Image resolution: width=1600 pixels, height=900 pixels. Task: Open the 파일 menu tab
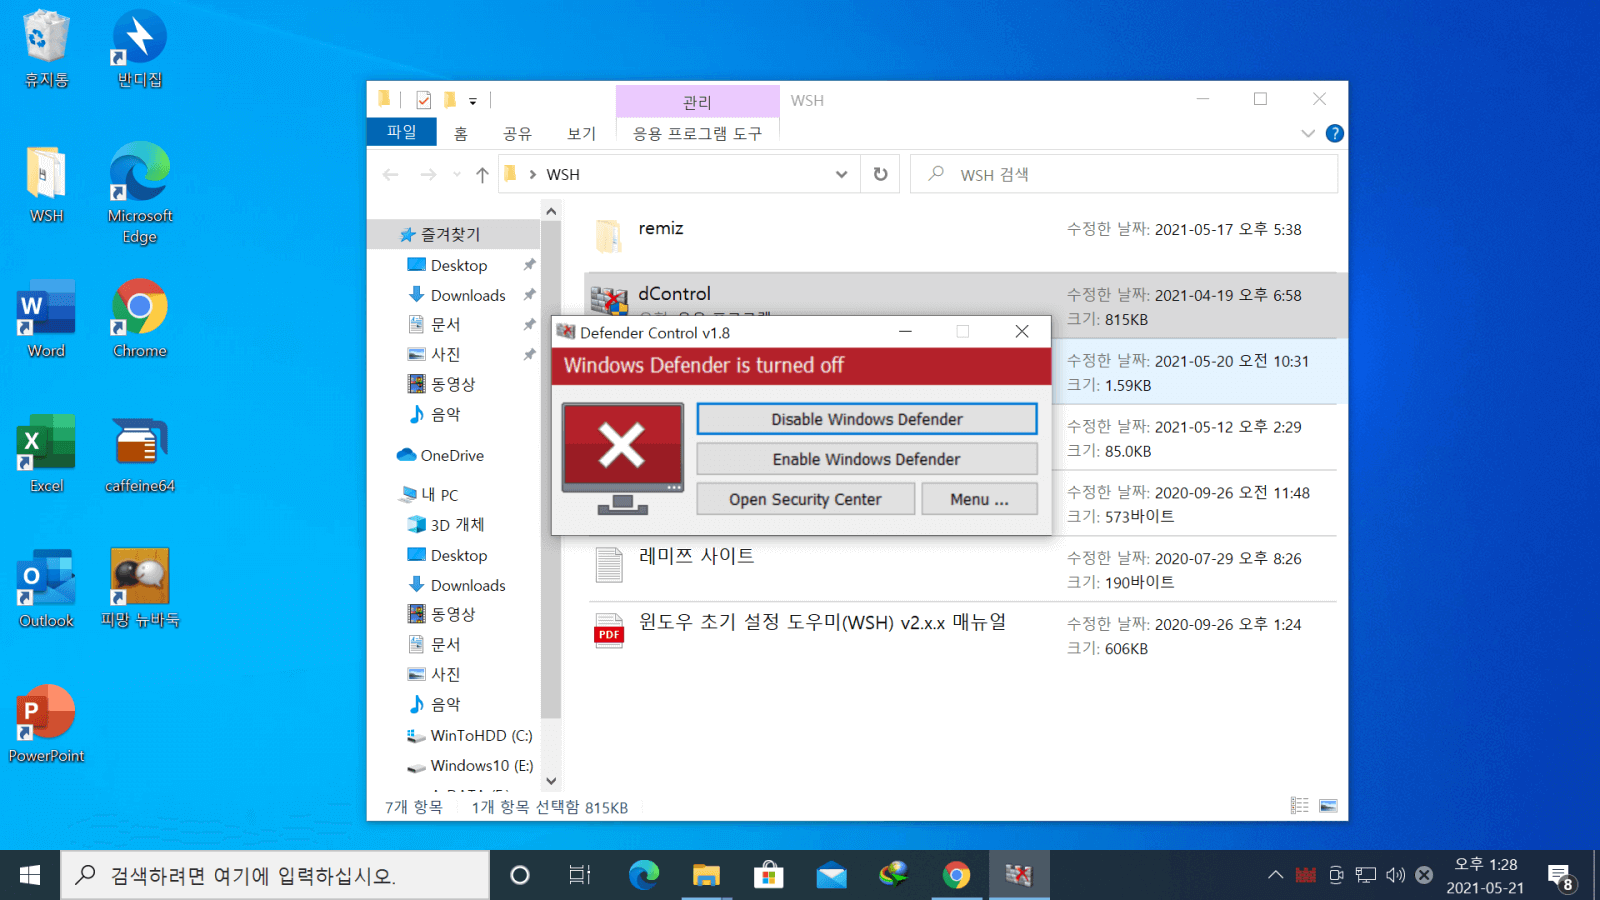pos(402,132)
